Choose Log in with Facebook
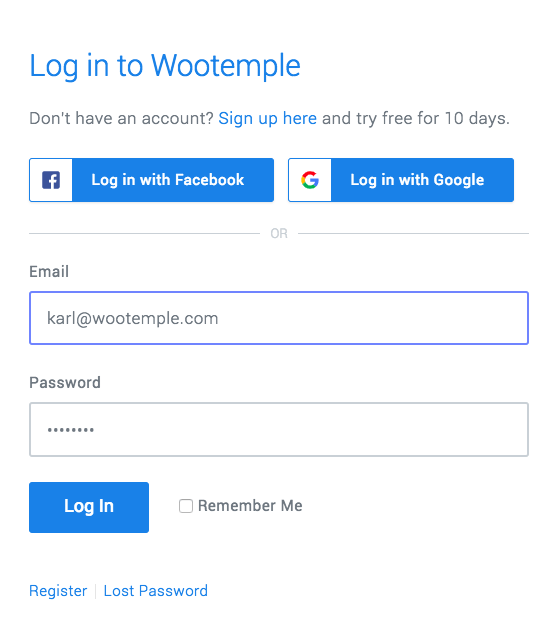 pyautogui.click(x=151, y=180)
